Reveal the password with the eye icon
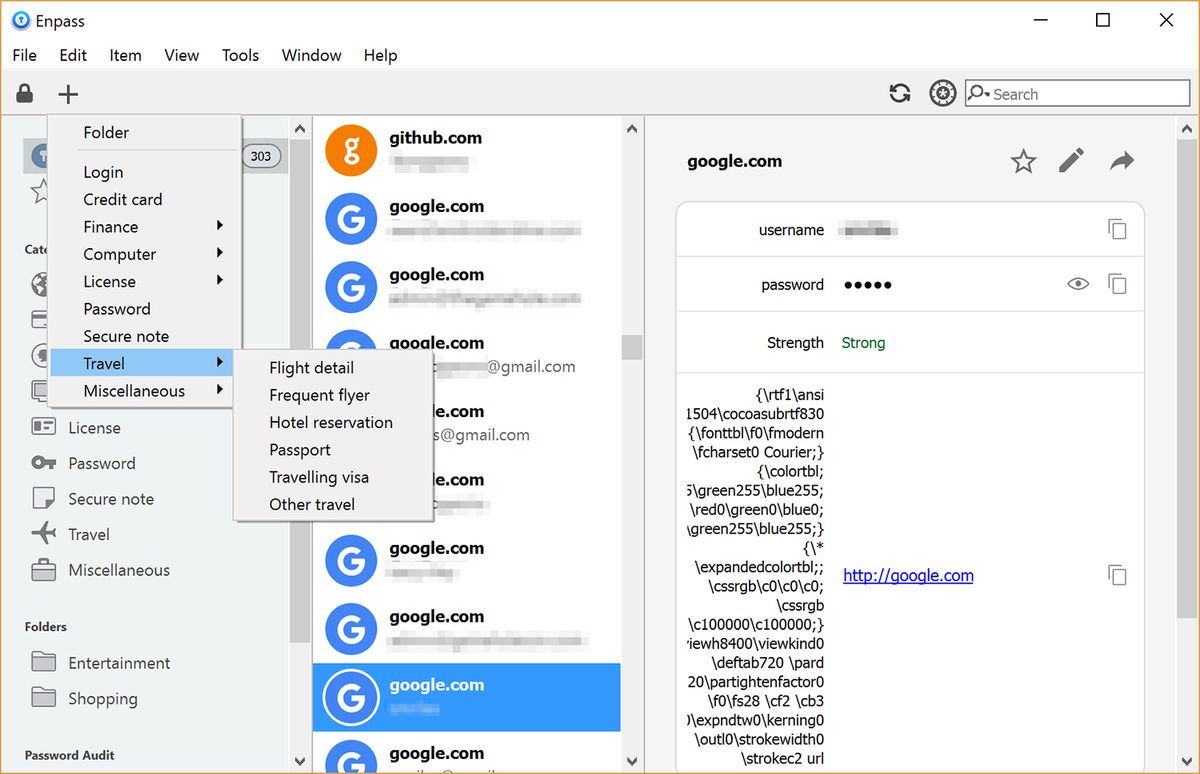Viewport: 1200px width, 774px height. (x=1077, y=283)
